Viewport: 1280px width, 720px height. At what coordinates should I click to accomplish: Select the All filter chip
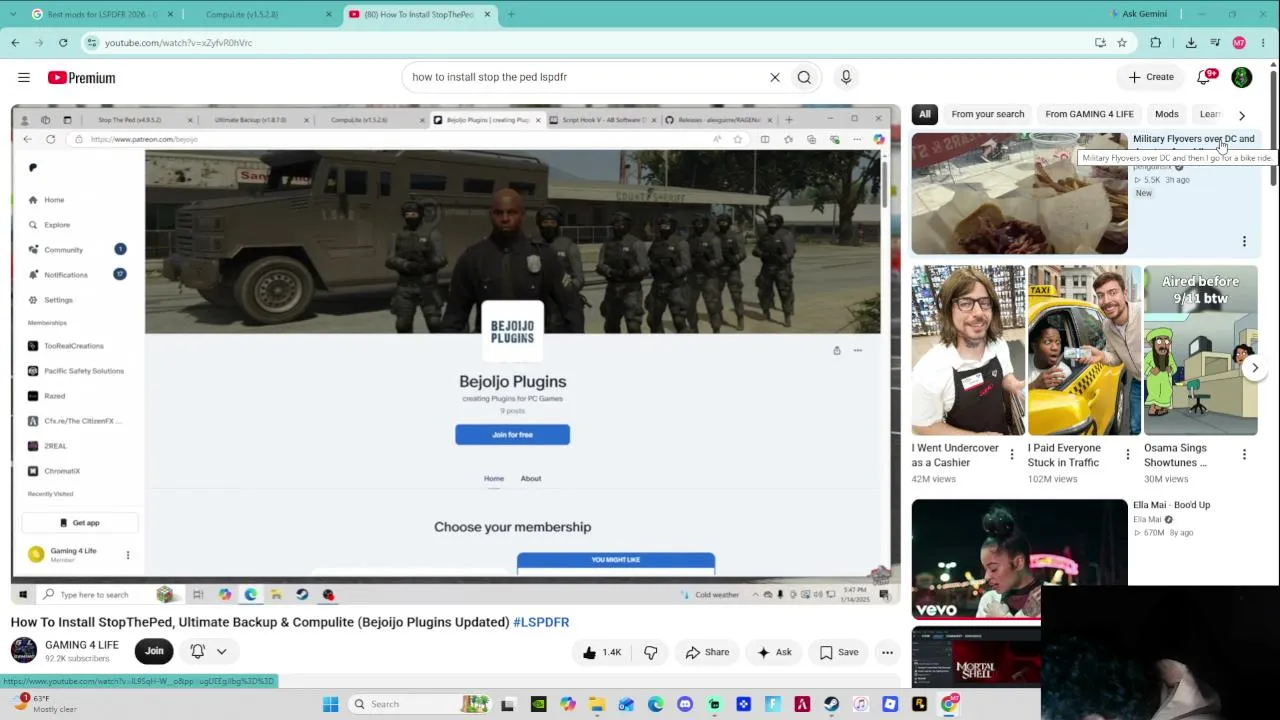coord(925,114)
